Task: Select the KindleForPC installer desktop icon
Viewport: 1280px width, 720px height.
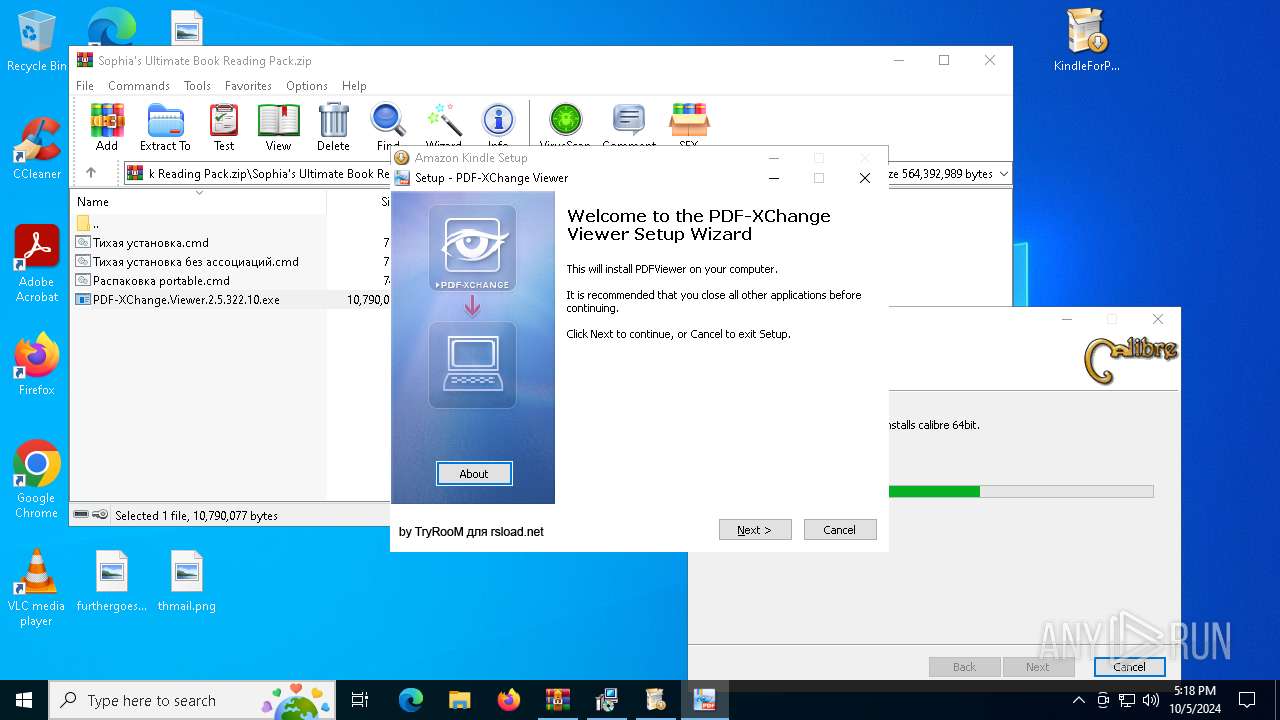Action: (x=1086, y=41)
